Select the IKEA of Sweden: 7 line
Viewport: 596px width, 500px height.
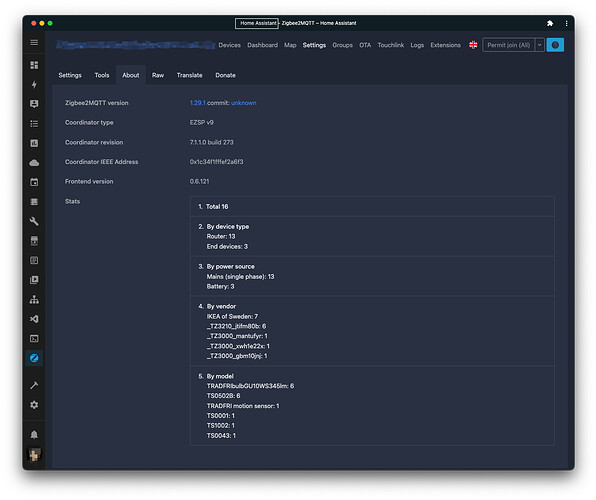232,316
